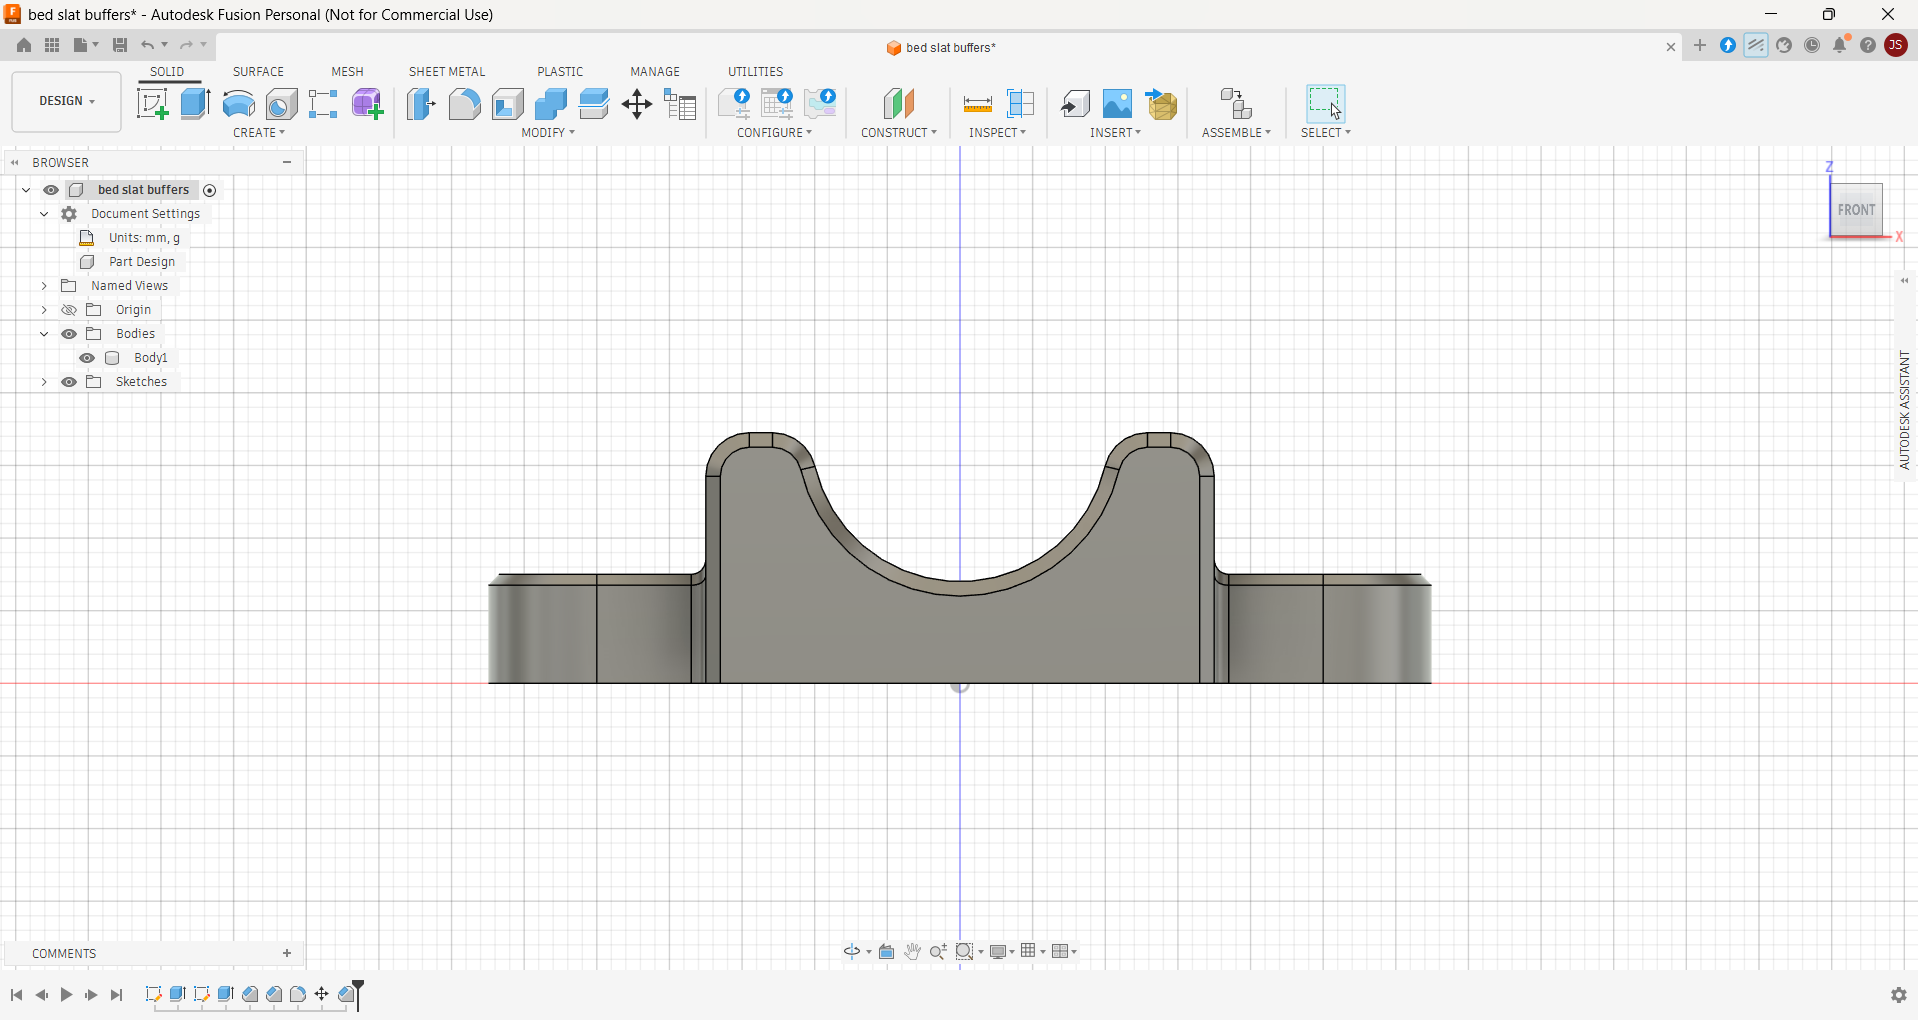Activate the Extrude tool
Viewport: 1918px width, 1020px height.
(195, 104)
